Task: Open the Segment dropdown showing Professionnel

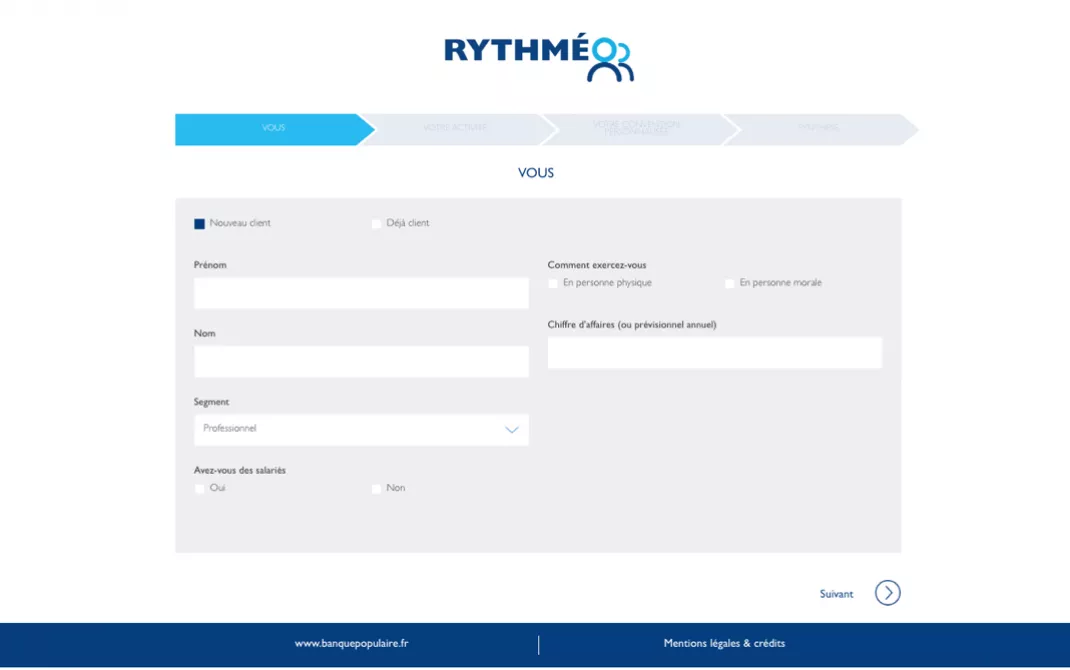Action: (x=361, y=430)
